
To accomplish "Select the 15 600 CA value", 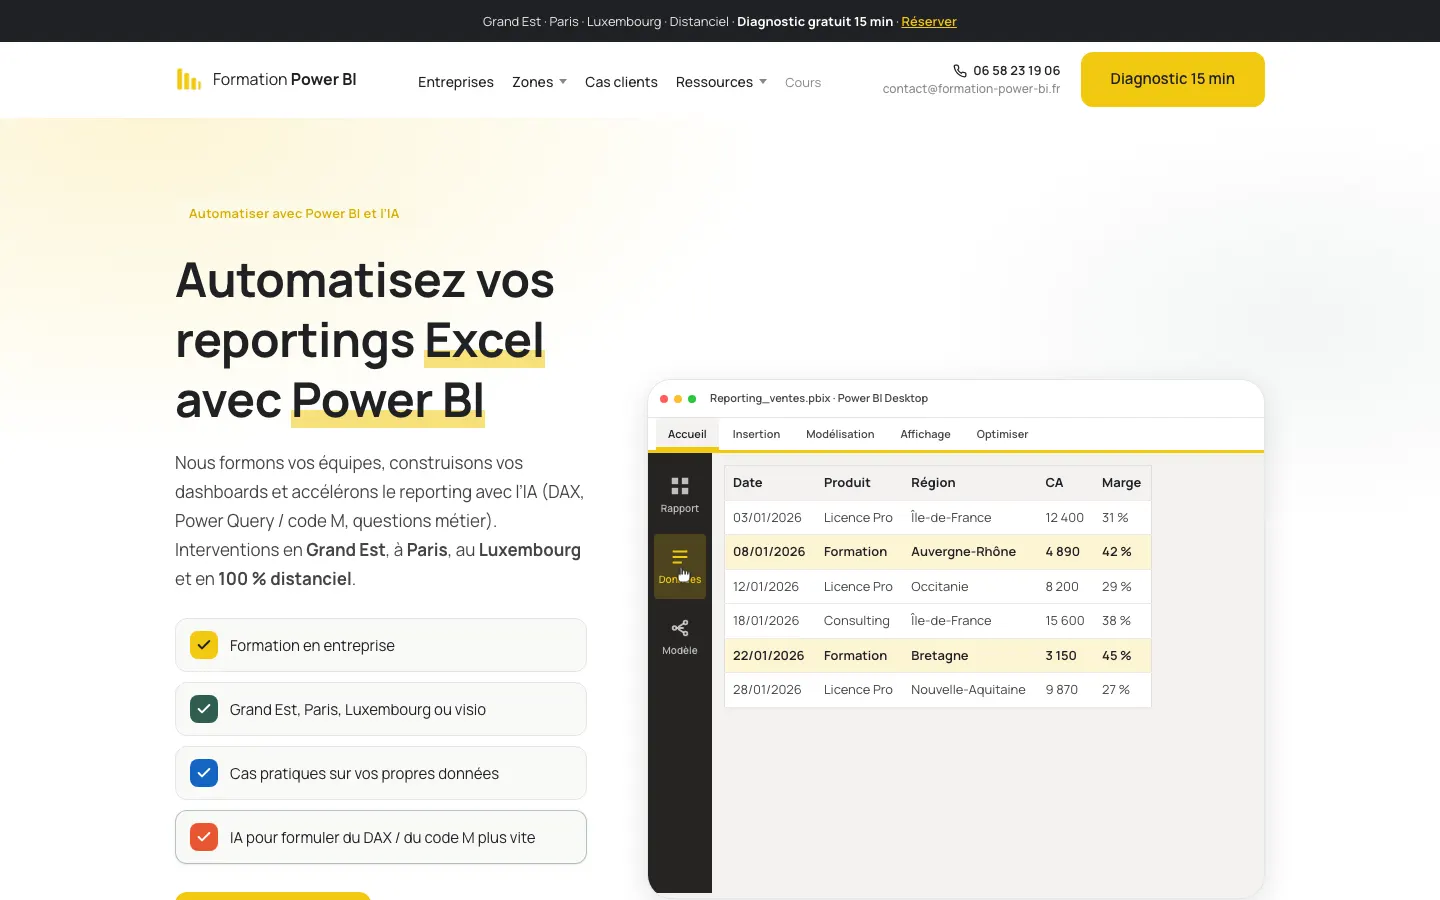I will click(1064, 620).
